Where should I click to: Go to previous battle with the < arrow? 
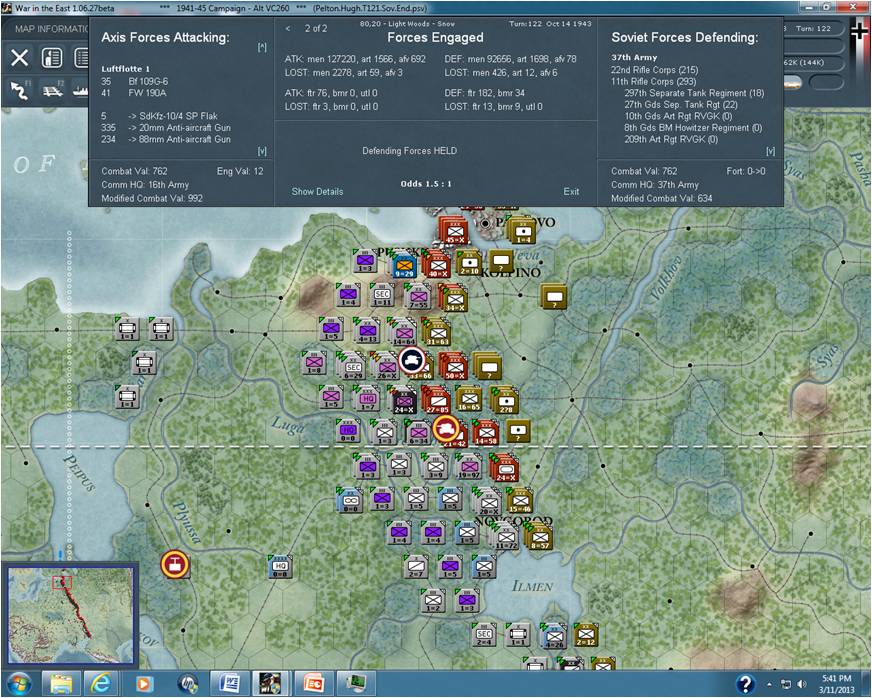288,28
